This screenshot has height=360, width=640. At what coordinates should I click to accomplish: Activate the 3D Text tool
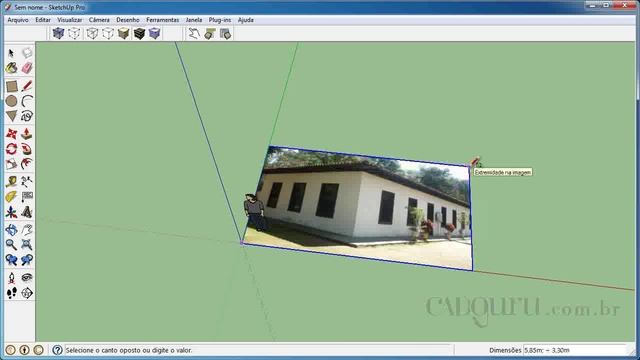[27, 212]
